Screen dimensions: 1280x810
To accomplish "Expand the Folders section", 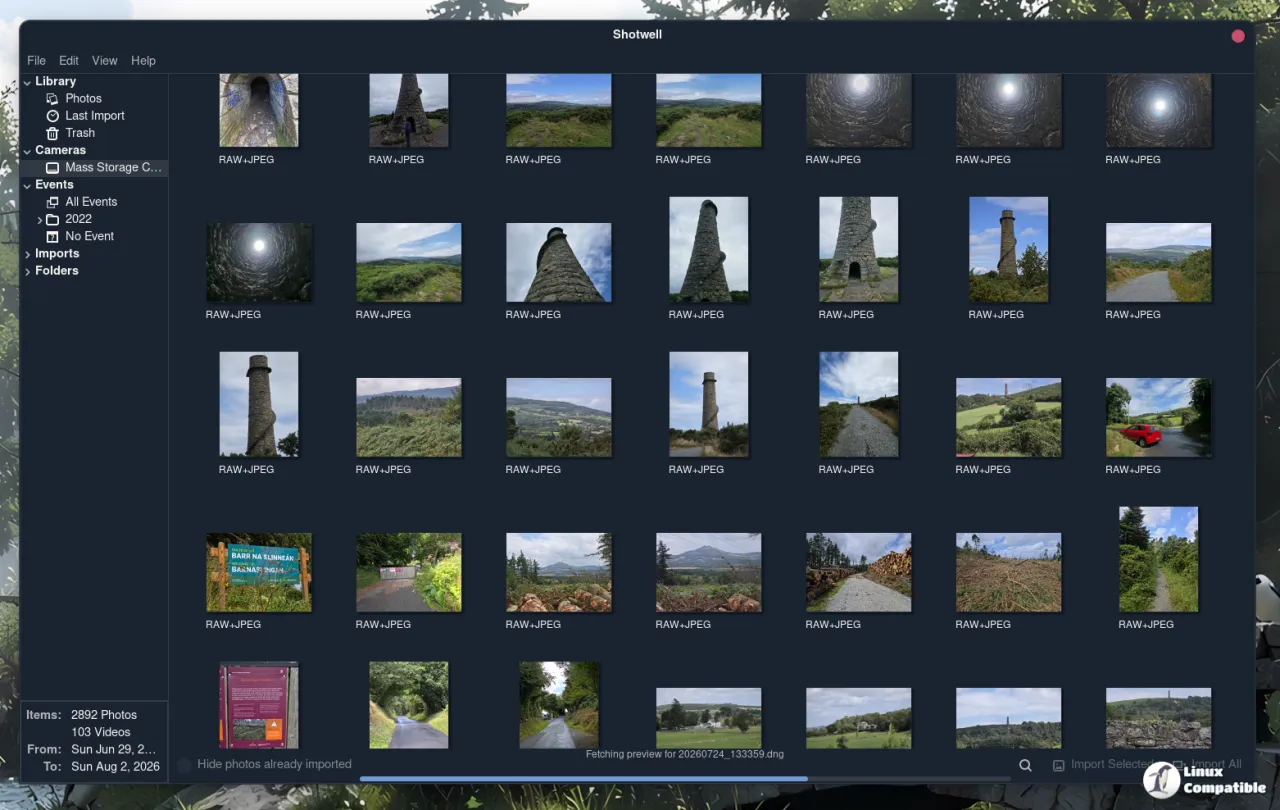I will [x=28, y=271].
